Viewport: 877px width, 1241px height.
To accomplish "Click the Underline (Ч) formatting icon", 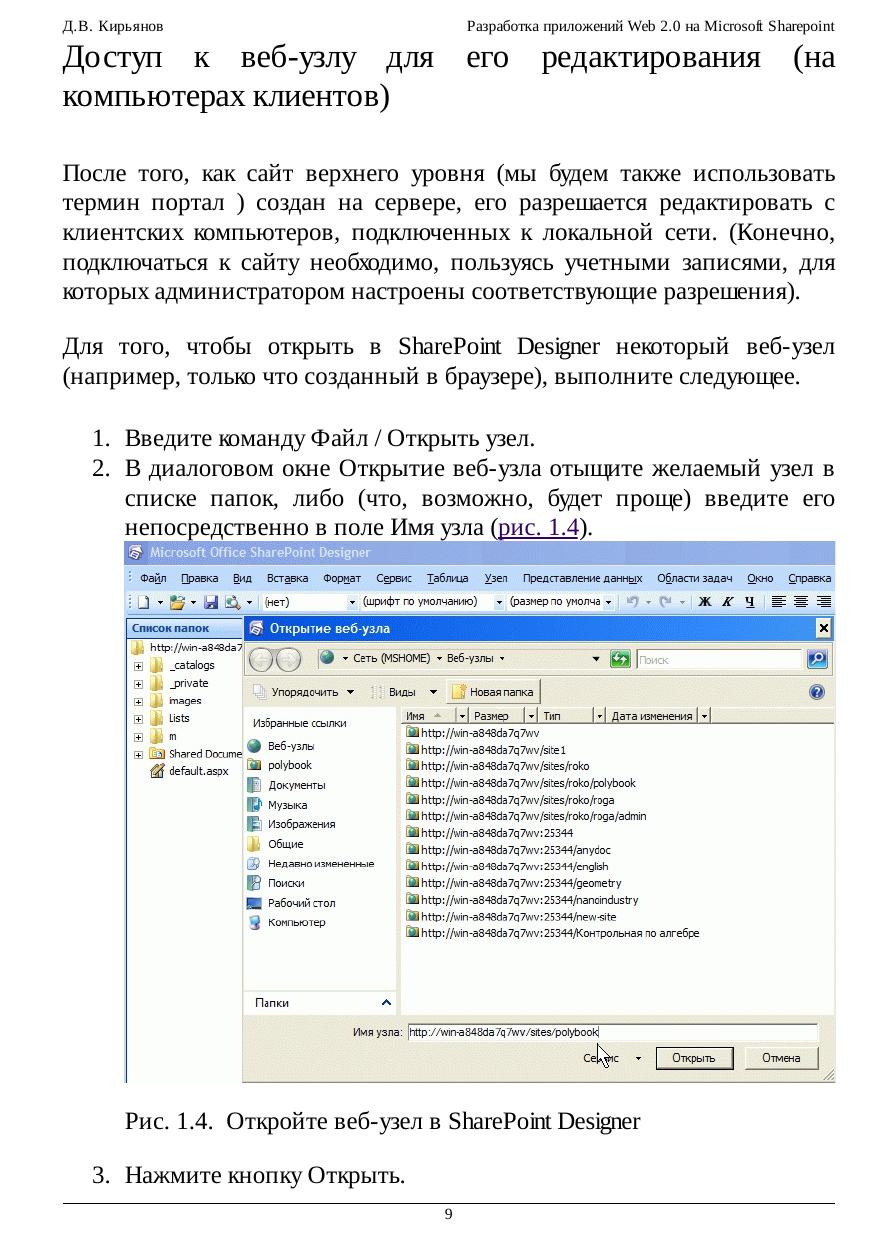I will pos(749,602).
